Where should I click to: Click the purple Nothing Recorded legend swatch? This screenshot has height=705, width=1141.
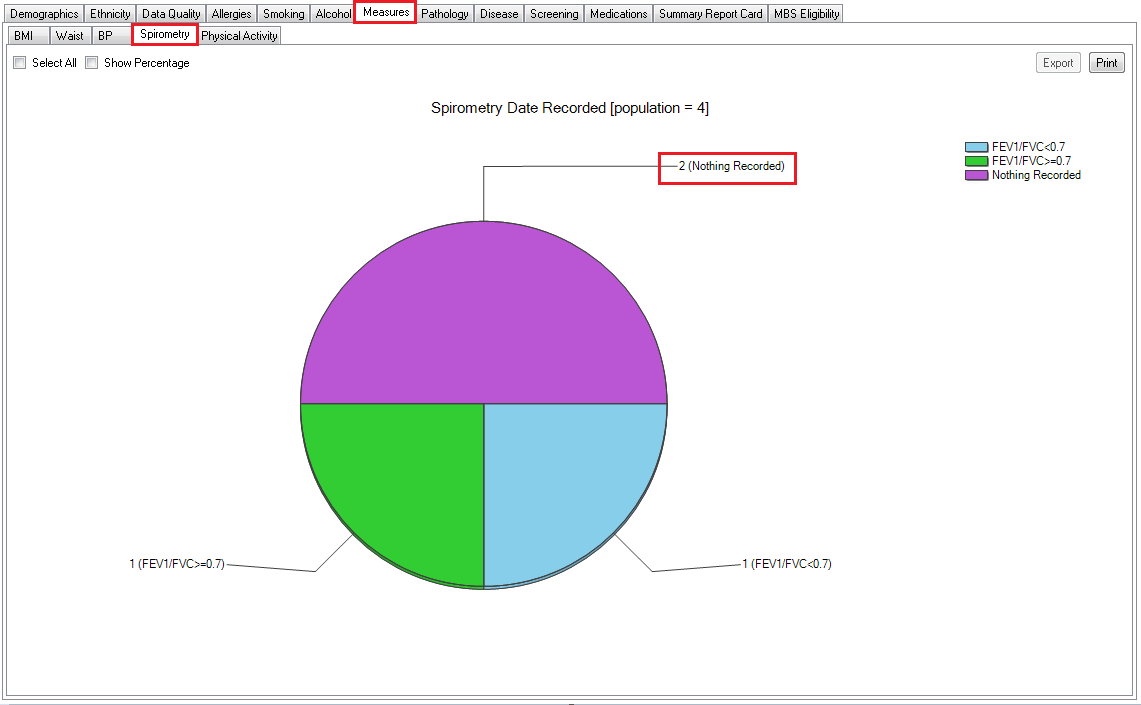click(976, 175)
